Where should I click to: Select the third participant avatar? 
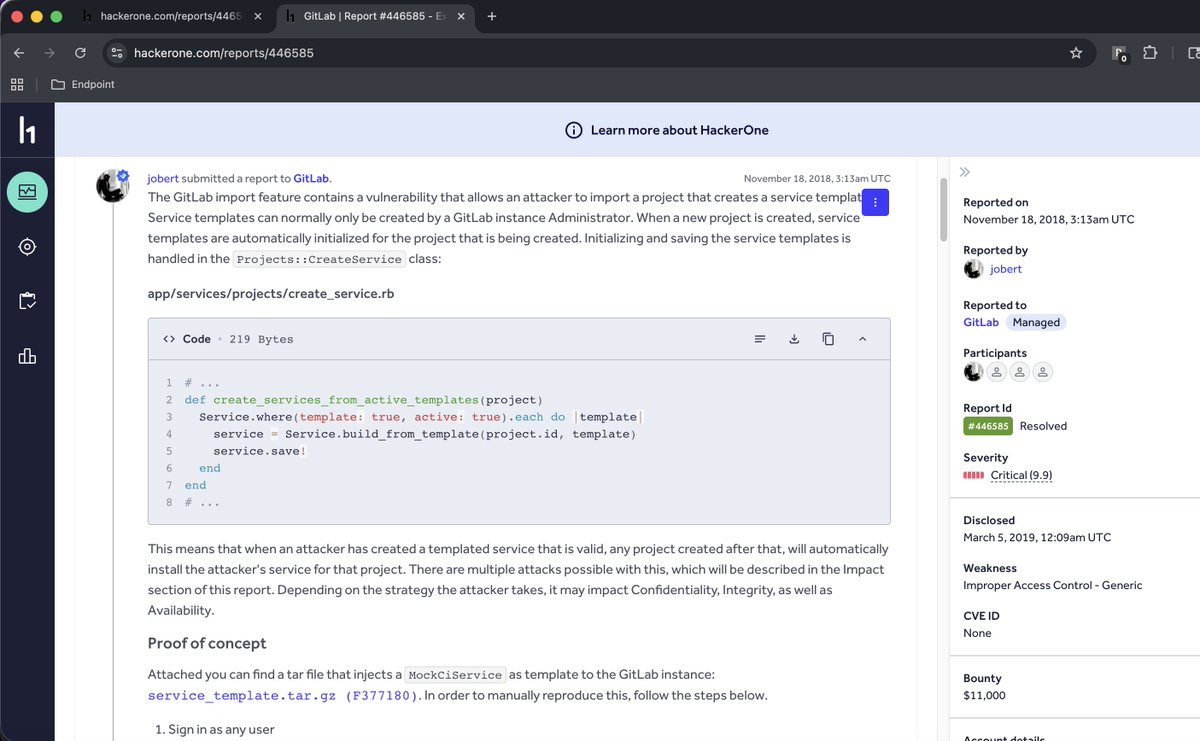click(x=1019, y=372)
